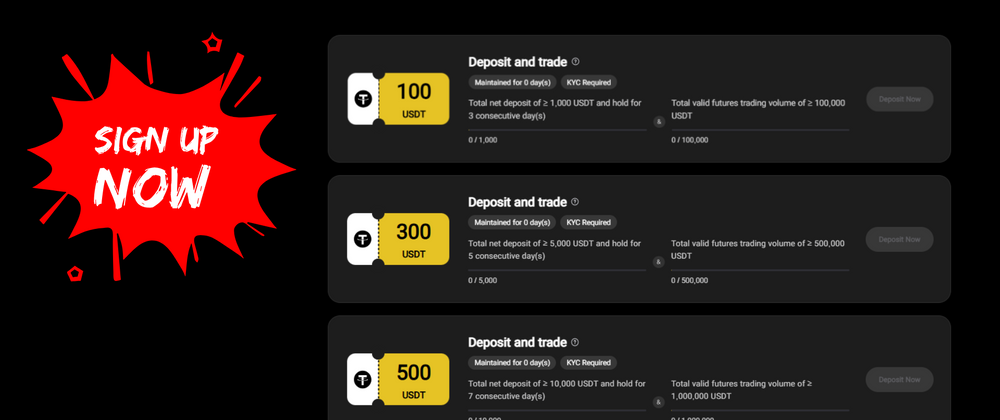This screenshot has height=420, width=1000.
Task: Click the help icon on 300 USDT card title
Action: (x=575, y=202)
